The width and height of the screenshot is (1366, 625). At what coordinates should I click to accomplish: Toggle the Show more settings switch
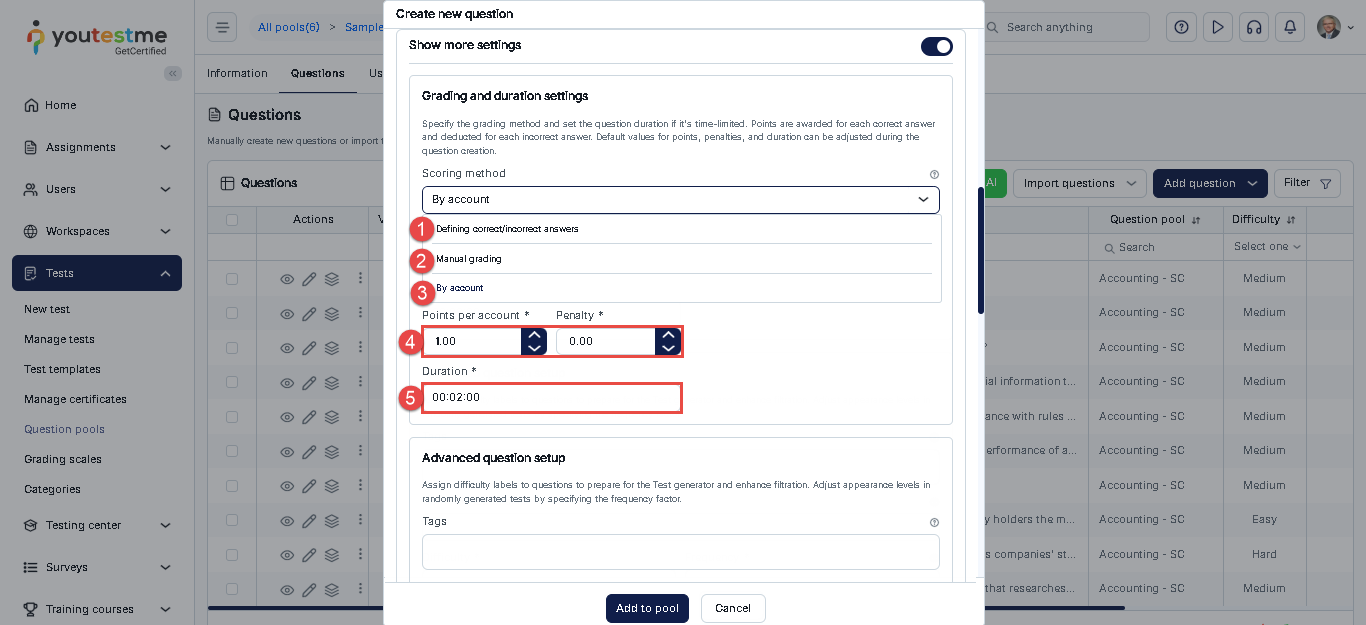pyautogui.click(x=936, y=46)
